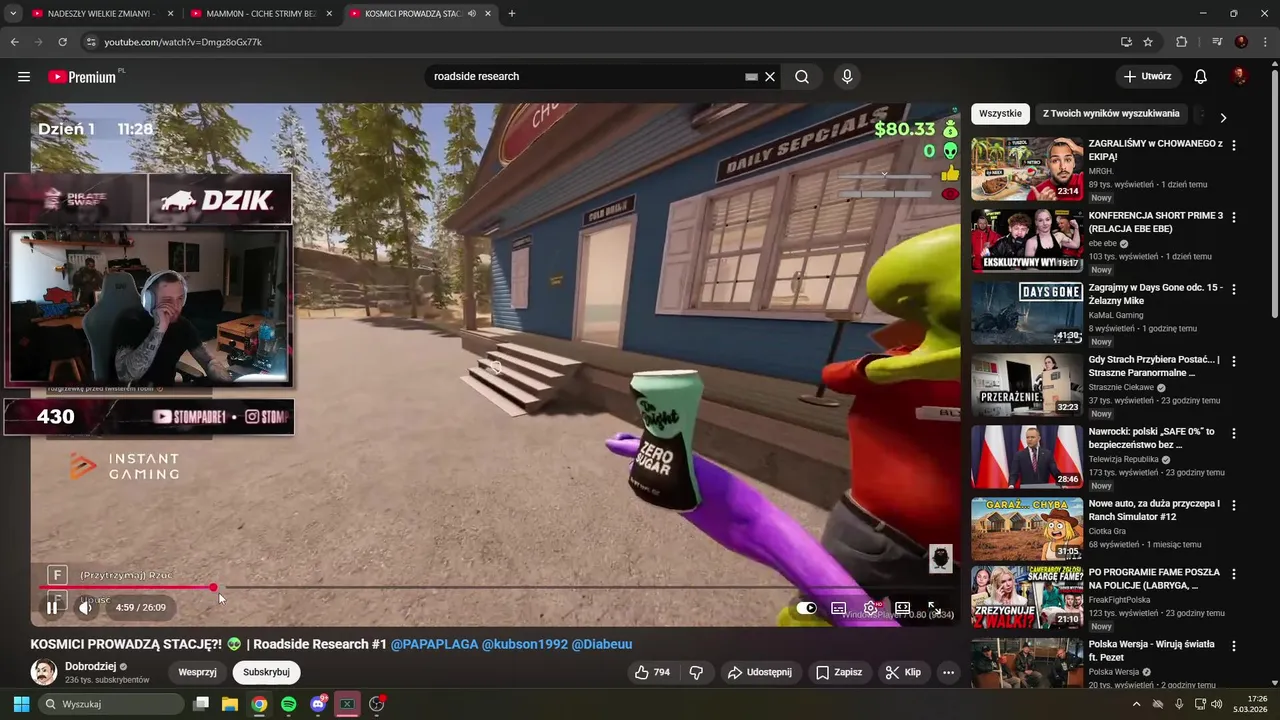Image resolution: width=1280 pixels, height=720 pixels.
Task: Open Dobrodziej channel avatar
Action: 44,672
